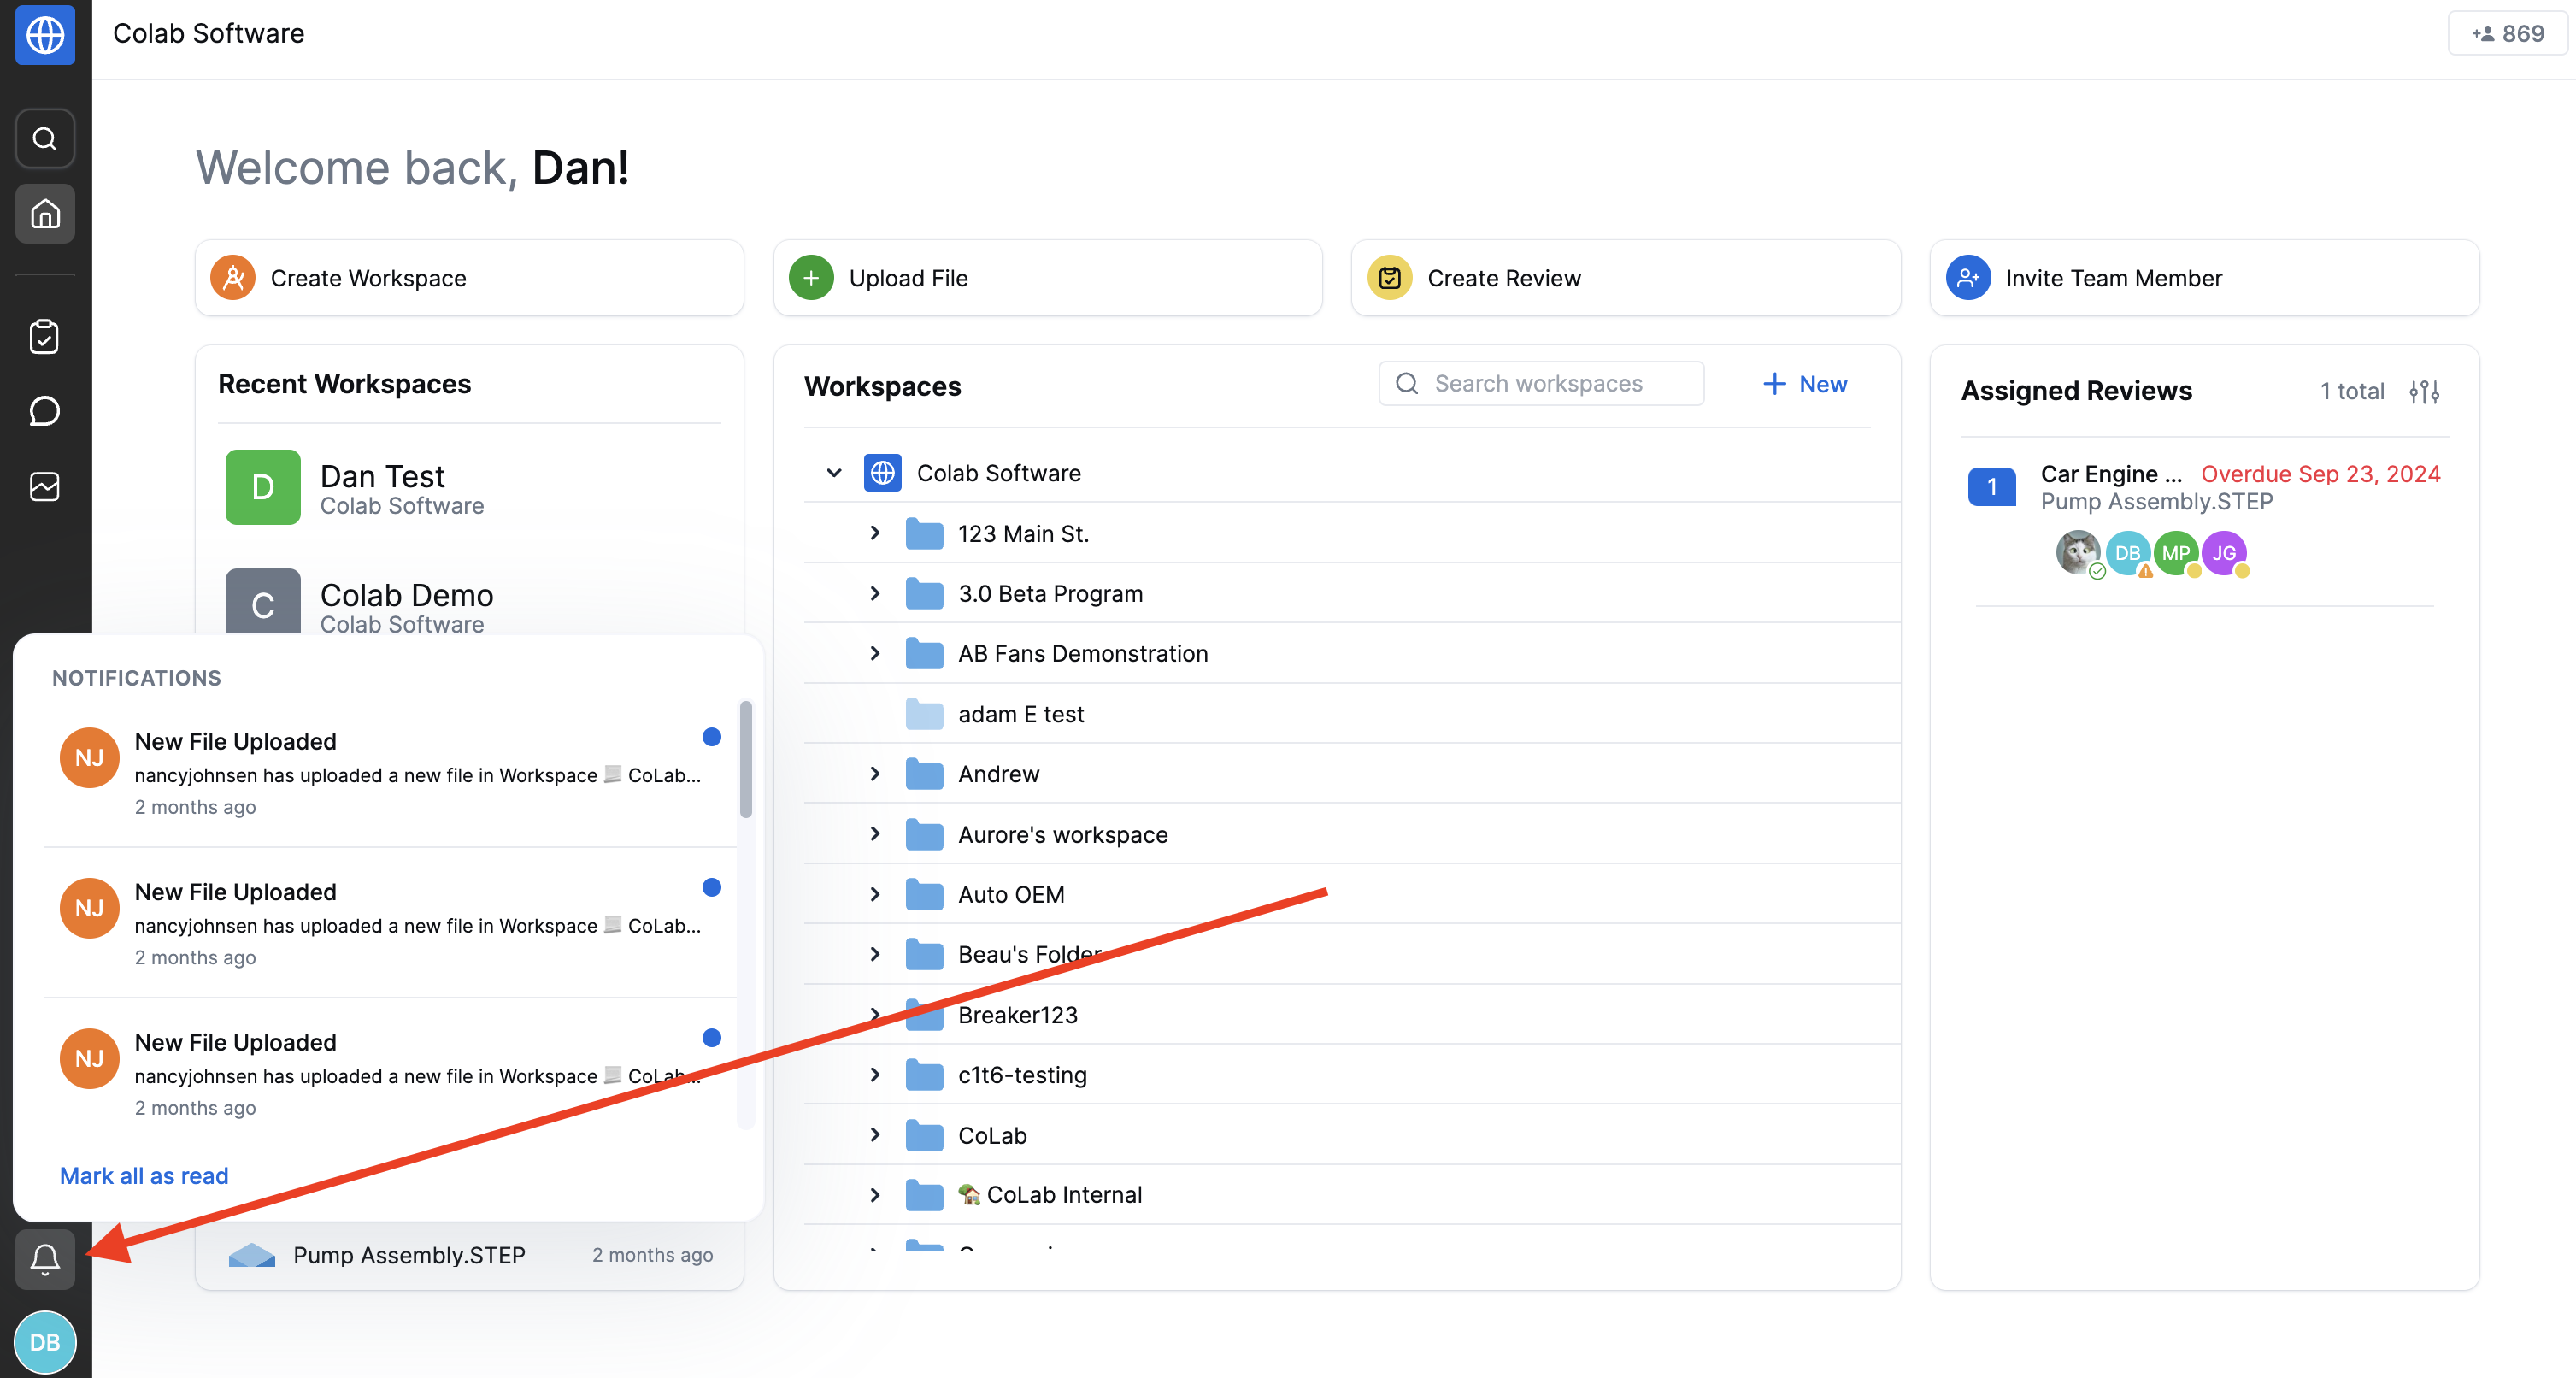Click the Pump Assembly.STEP file icon
Viewport: 2576px width, 1378px height.
[x=252, y=1255]
